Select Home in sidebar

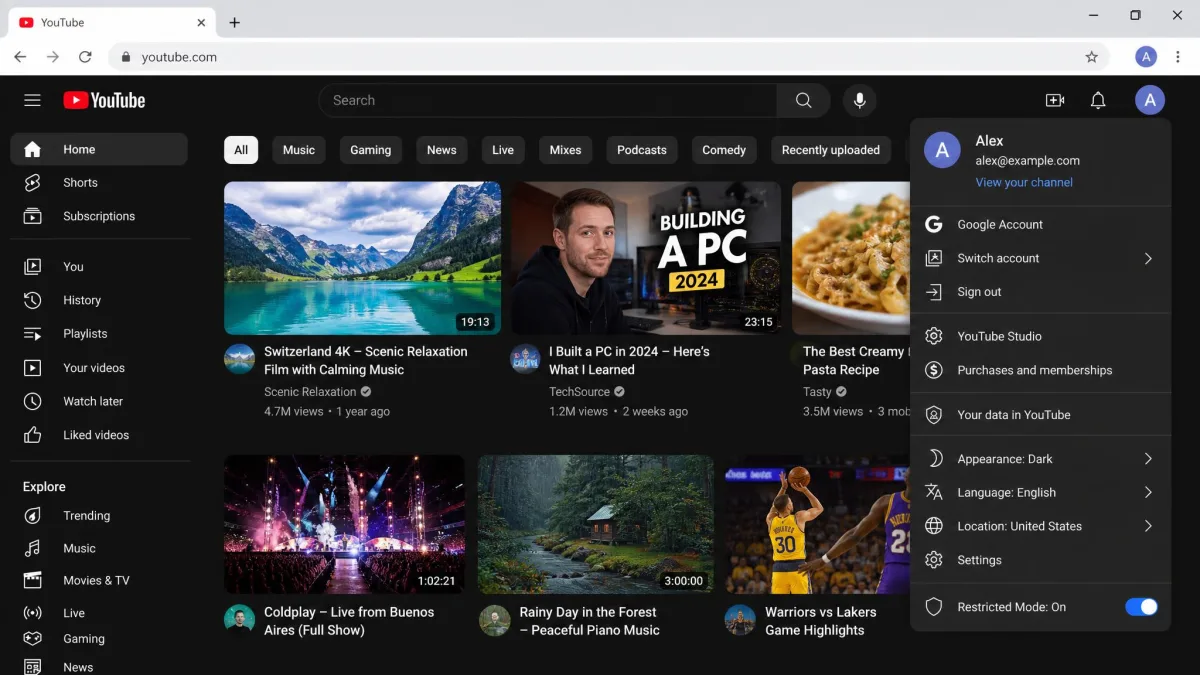[x=99, y=149]
